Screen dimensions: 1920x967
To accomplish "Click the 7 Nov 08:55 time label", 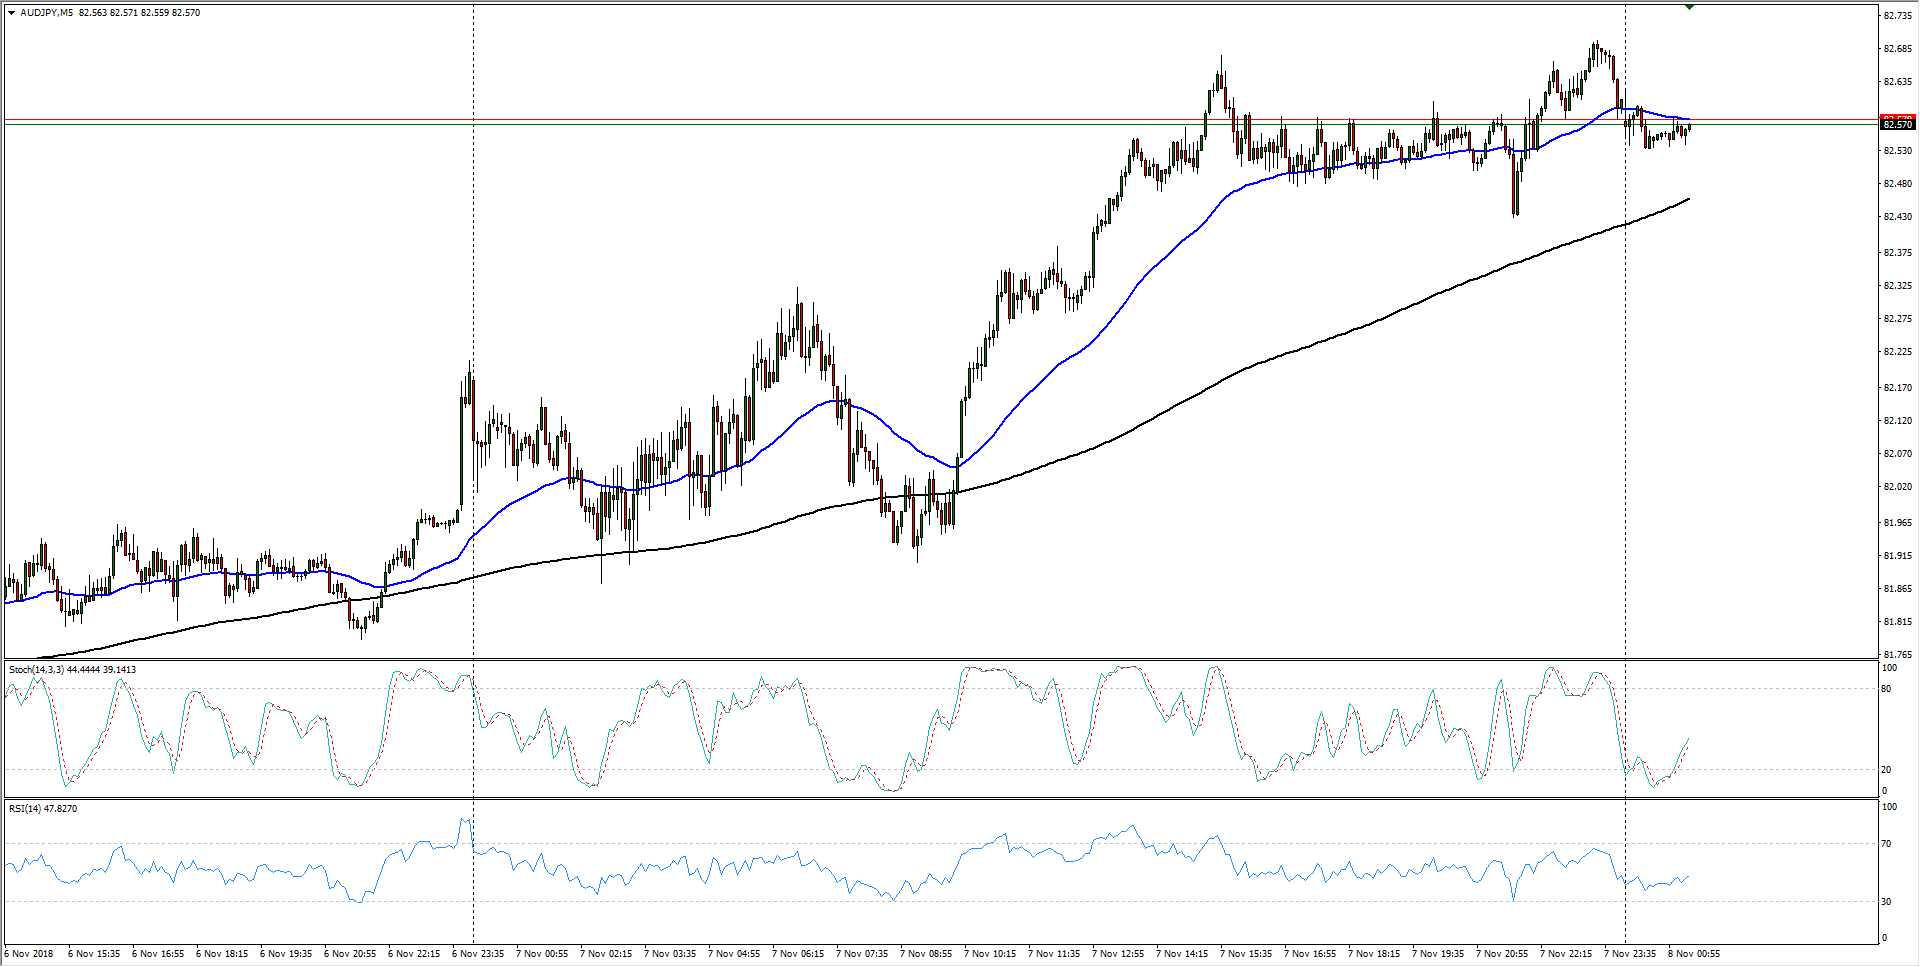I will (926, 954).
